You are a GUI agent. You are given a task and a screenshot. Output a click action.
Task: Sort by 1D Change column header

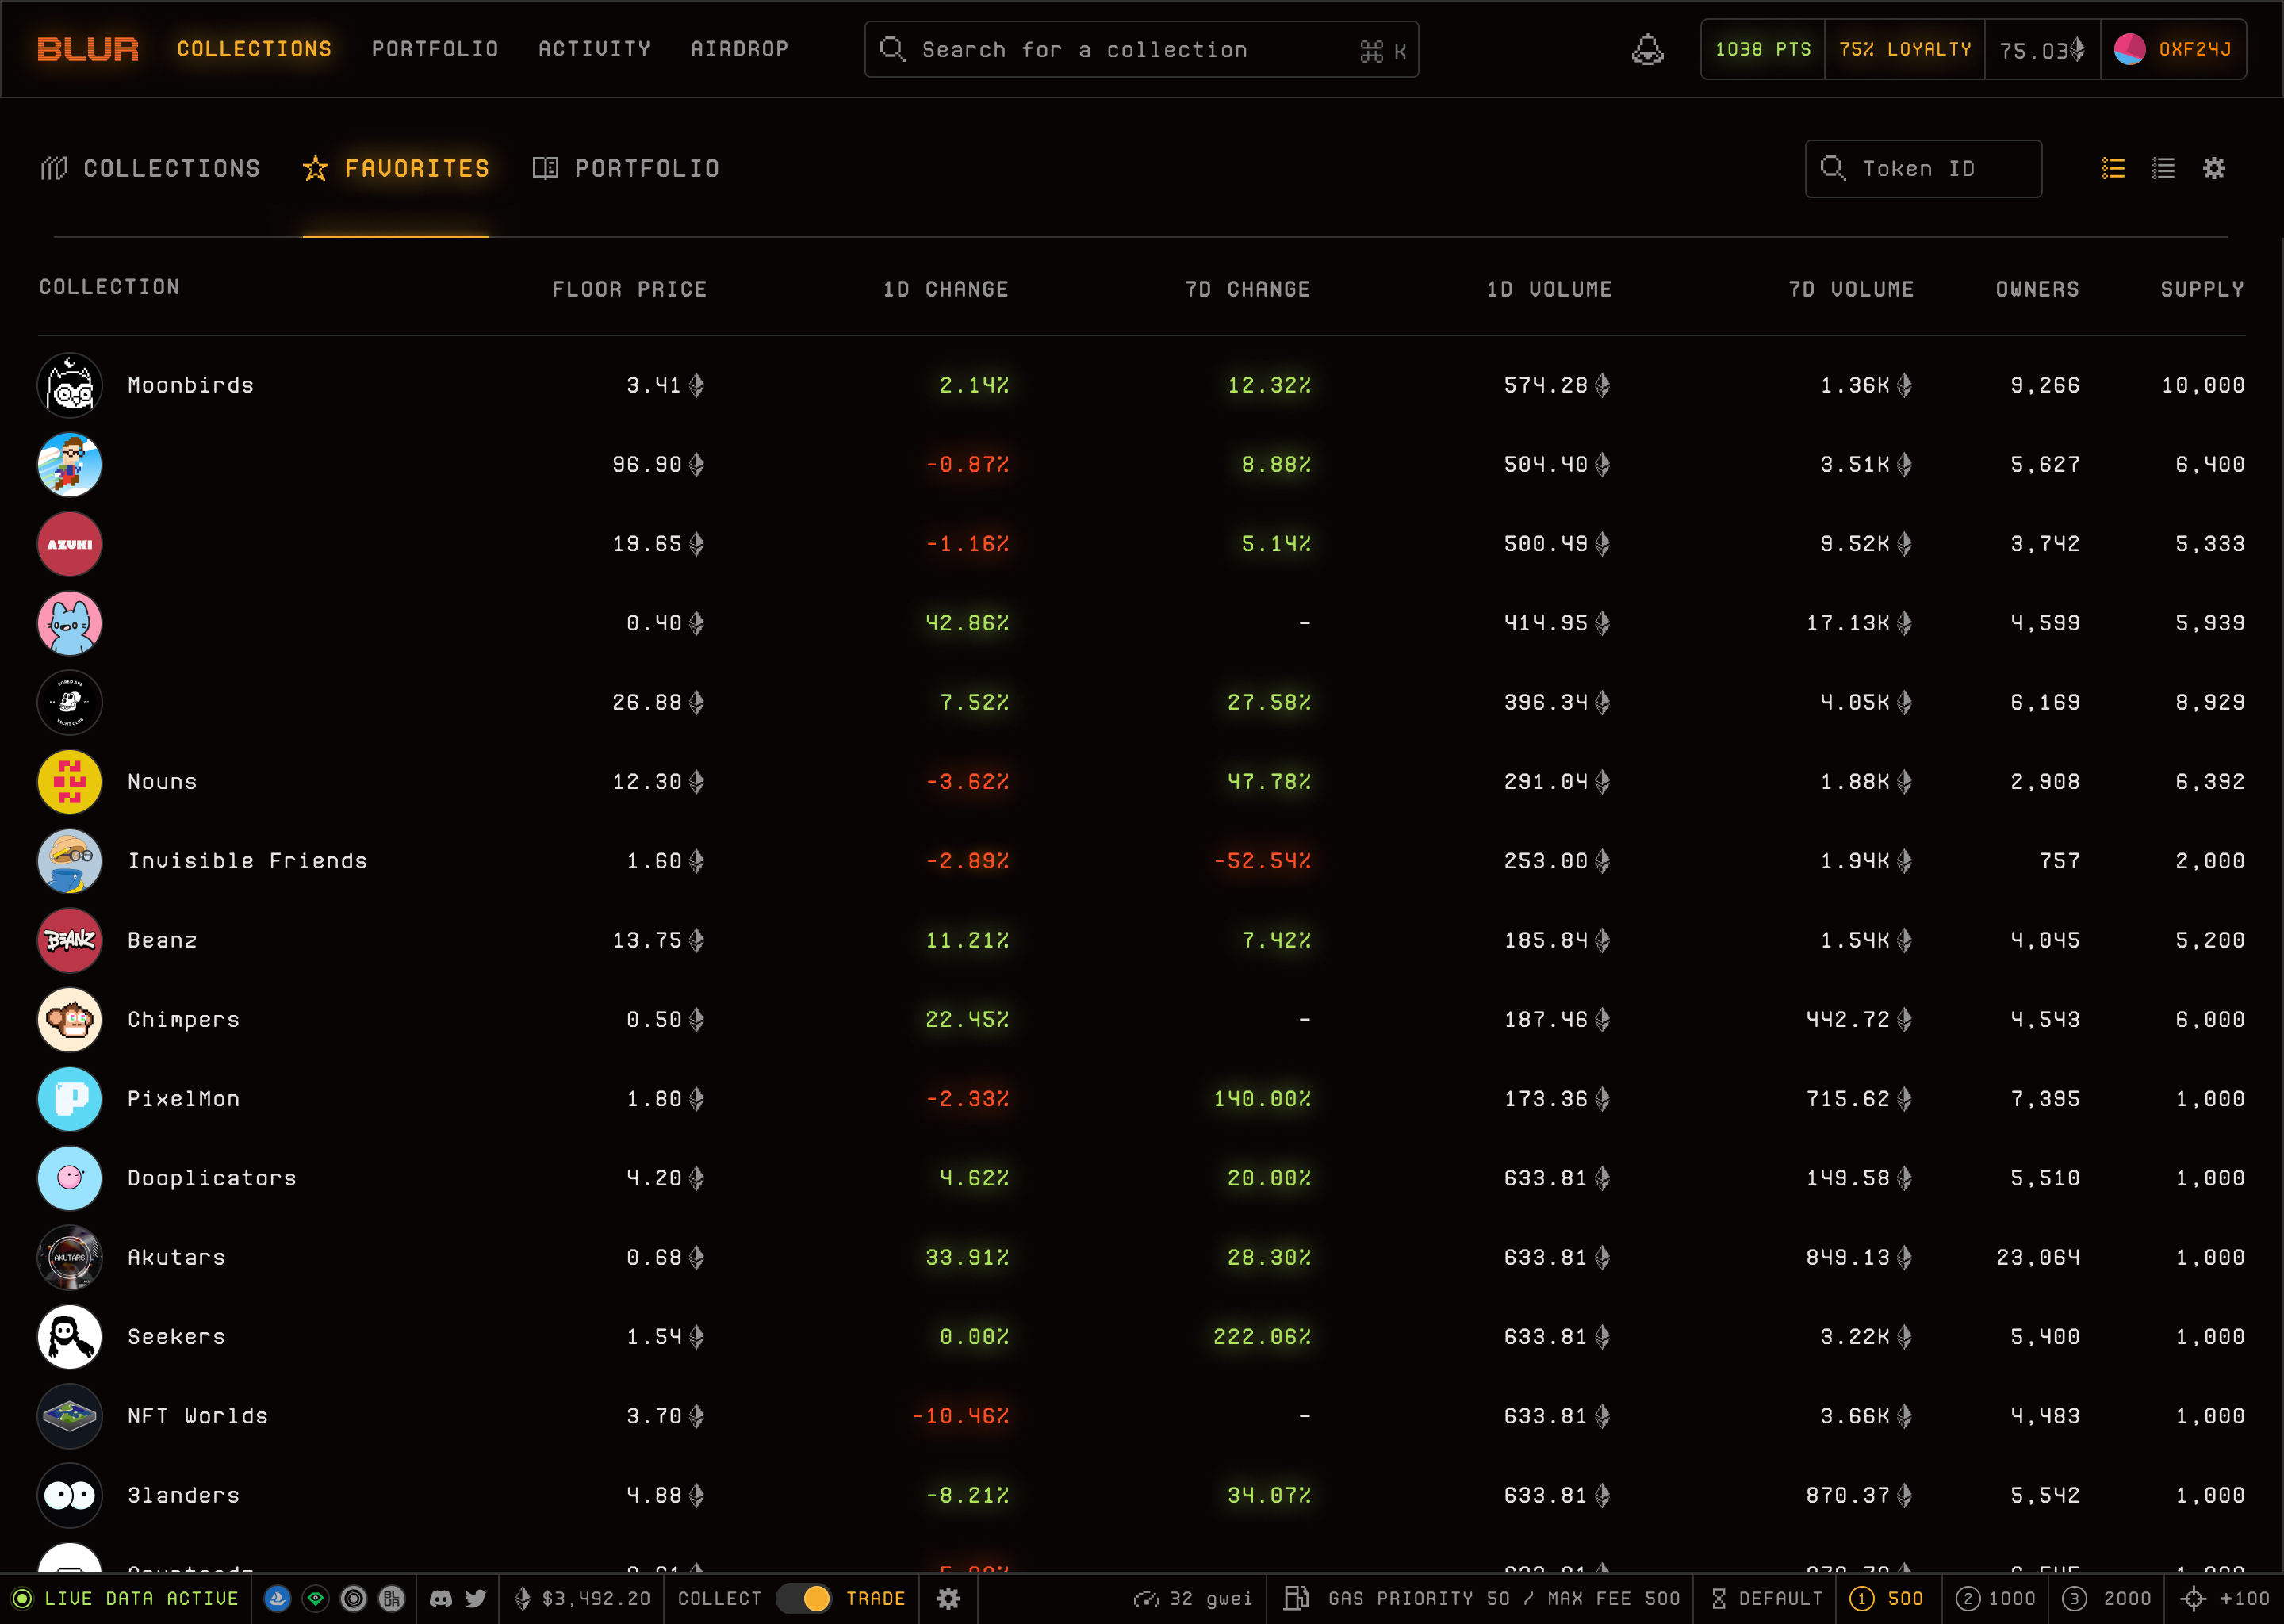(945, 289)
